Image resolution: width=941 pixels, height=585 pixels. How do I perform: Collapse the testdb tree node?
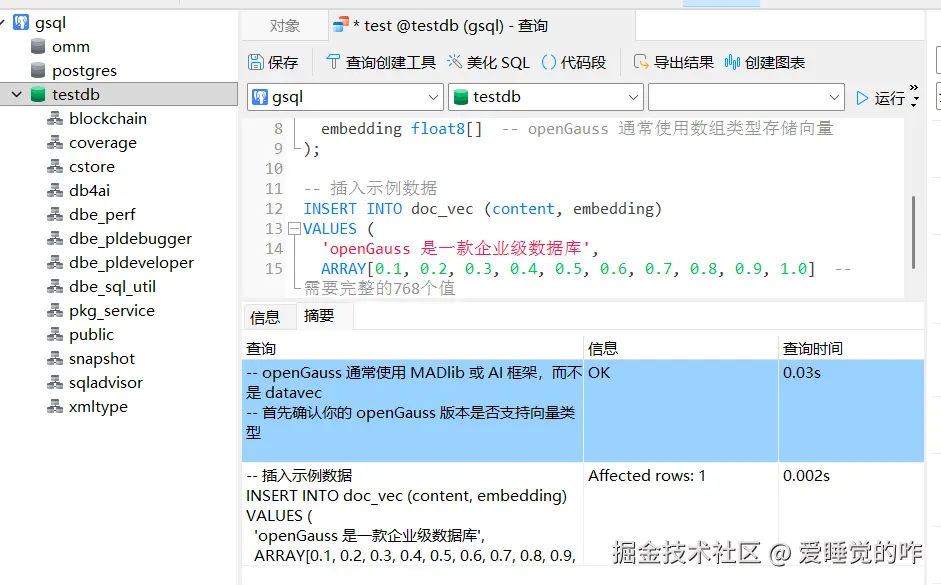pyautogui.click(x=17, y=94)
